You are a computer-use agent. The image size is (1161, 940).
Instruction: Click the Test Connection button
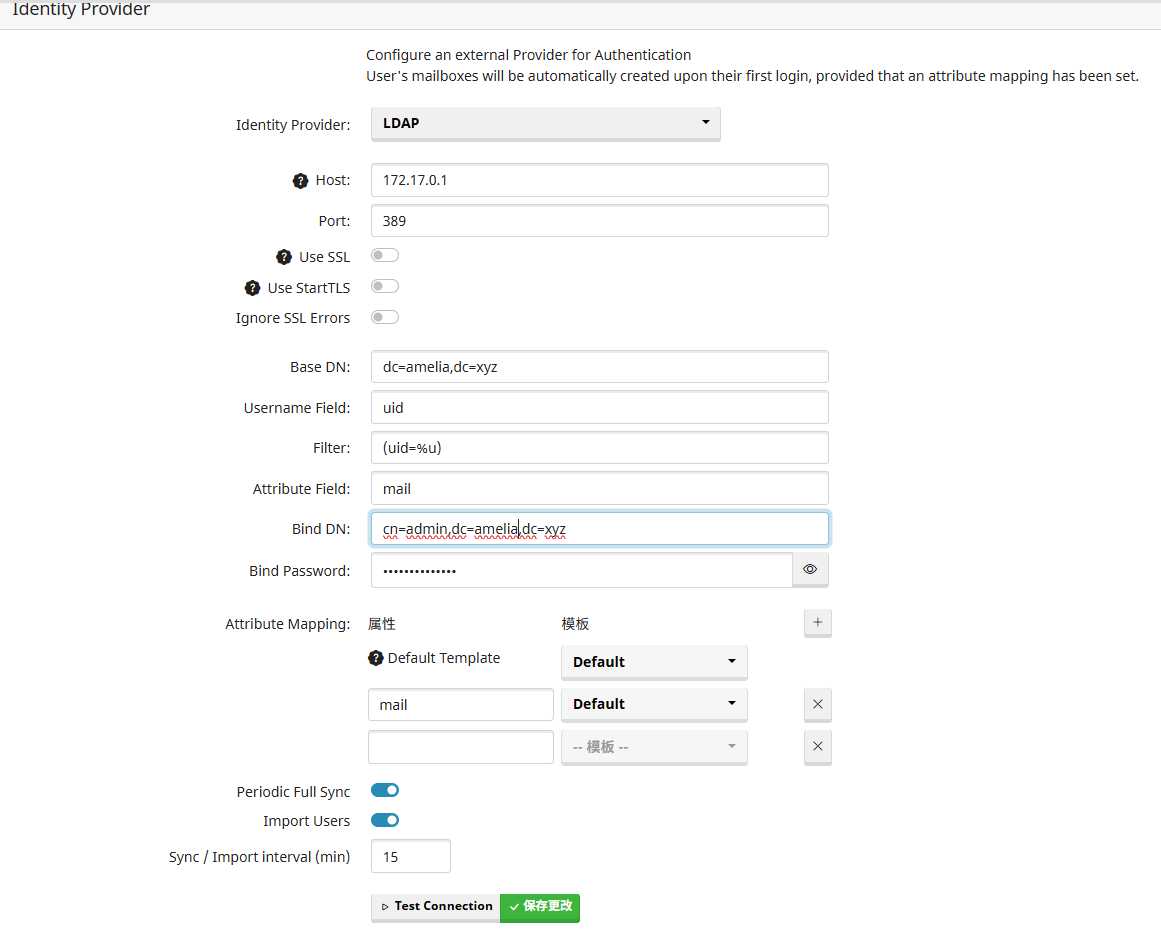(x=435, y=906)
